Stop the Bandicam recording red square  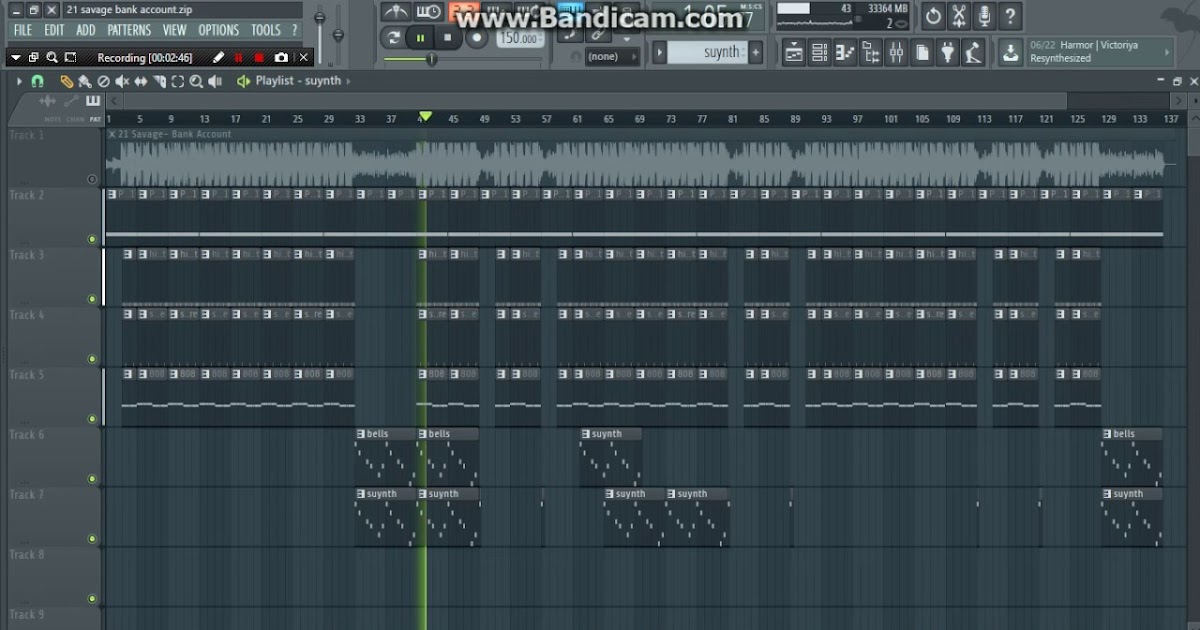coord(259,58)
